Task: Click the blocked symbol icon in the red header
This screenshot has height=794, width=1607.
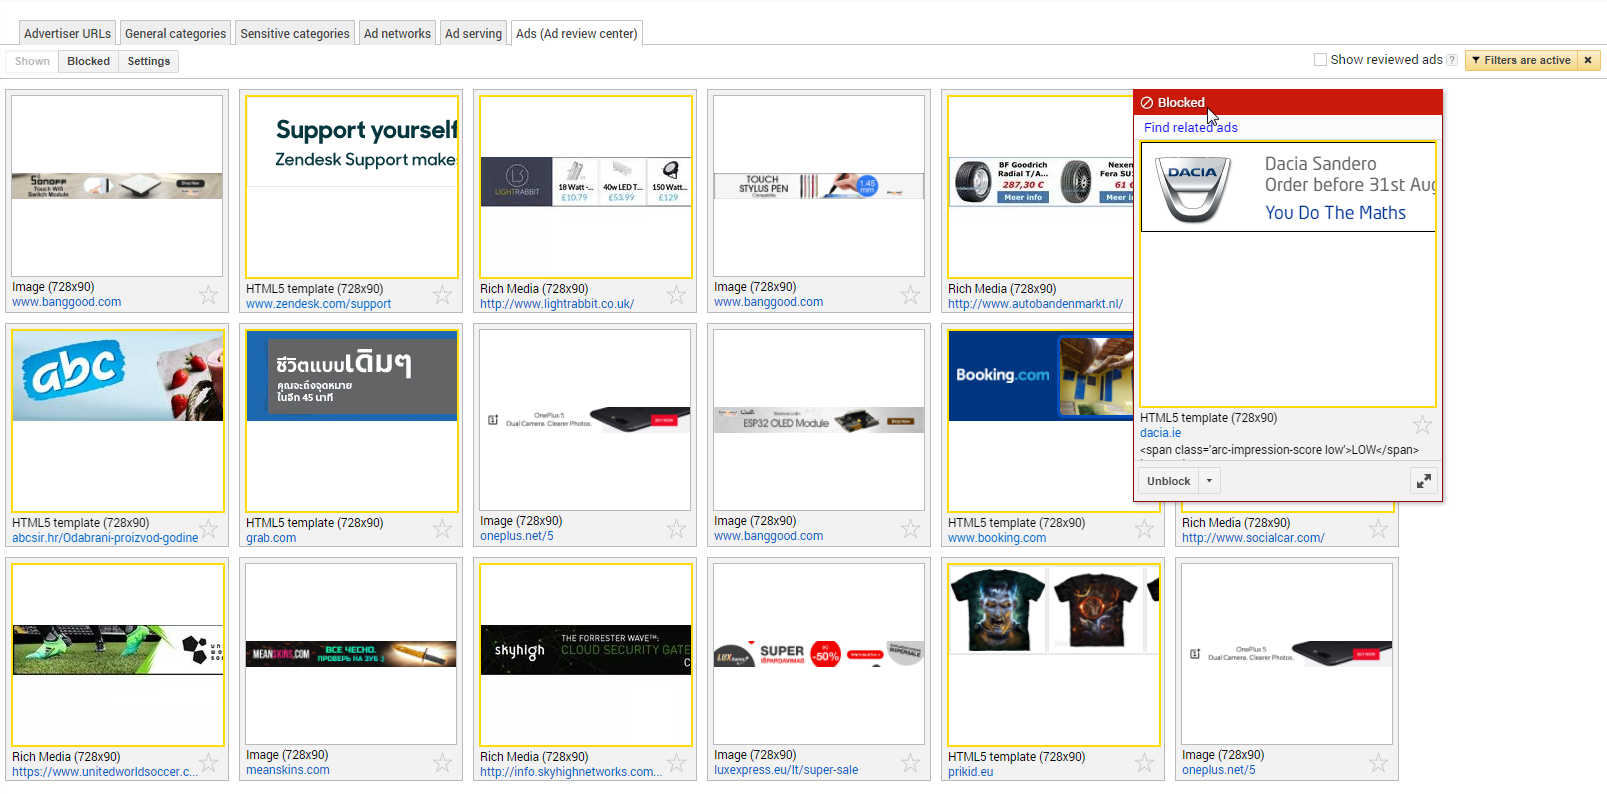Action: pos(1147,102)
